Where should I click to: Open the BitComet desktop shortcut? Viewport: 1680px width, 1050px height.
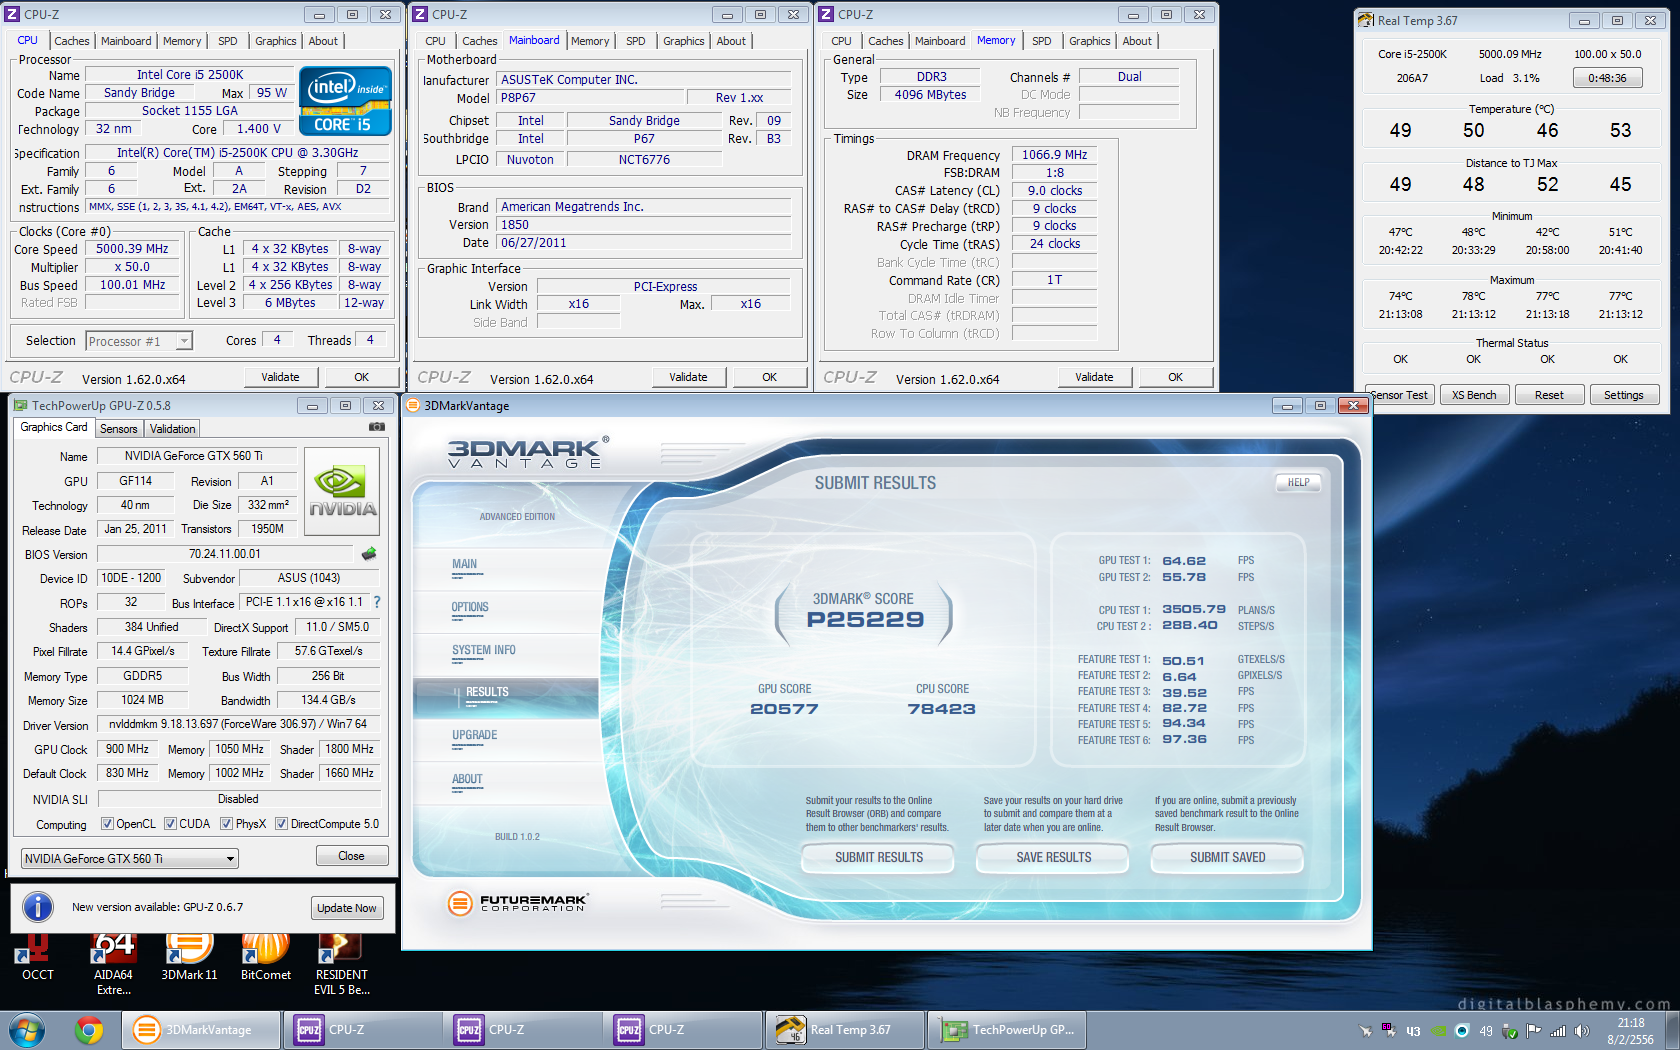[266, 959]
